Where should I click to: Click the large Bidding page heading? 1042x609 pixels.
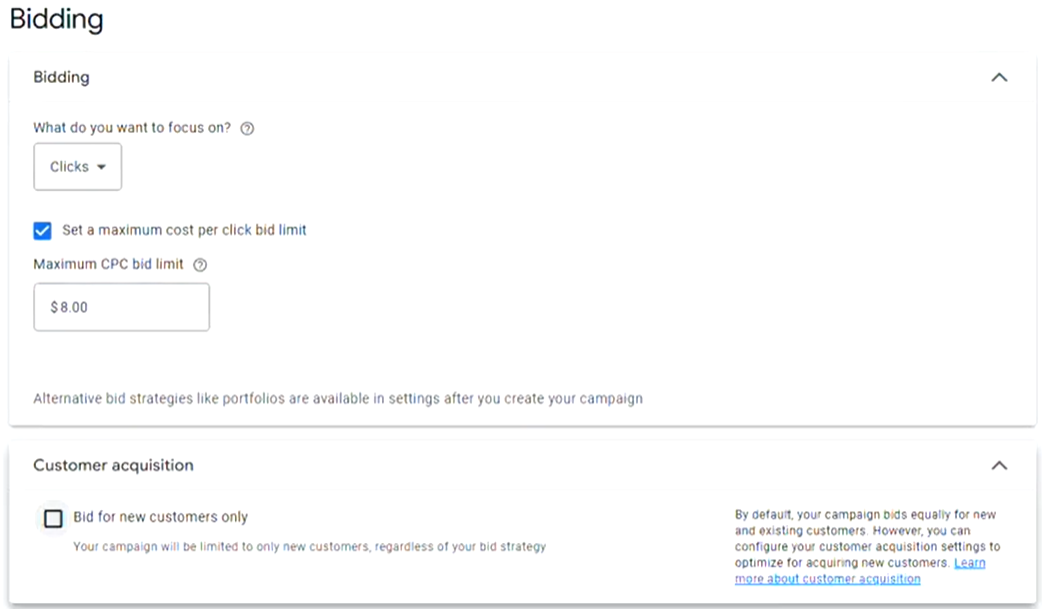point(56,19)
